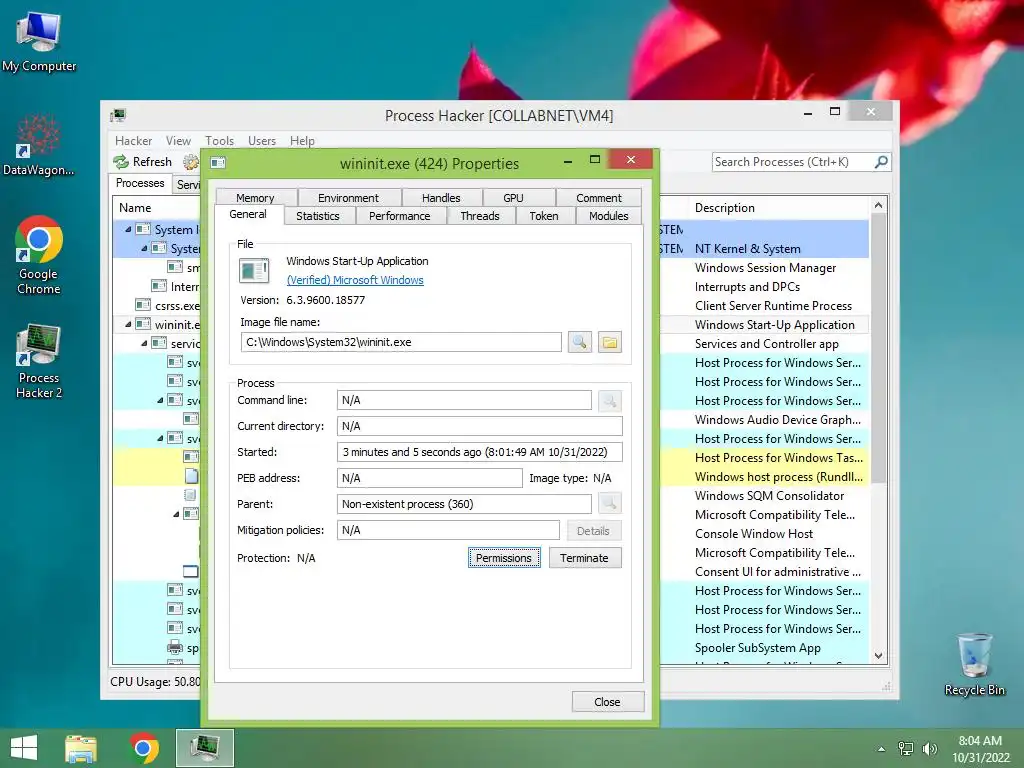Click the Parent process field

click(464, 504)
